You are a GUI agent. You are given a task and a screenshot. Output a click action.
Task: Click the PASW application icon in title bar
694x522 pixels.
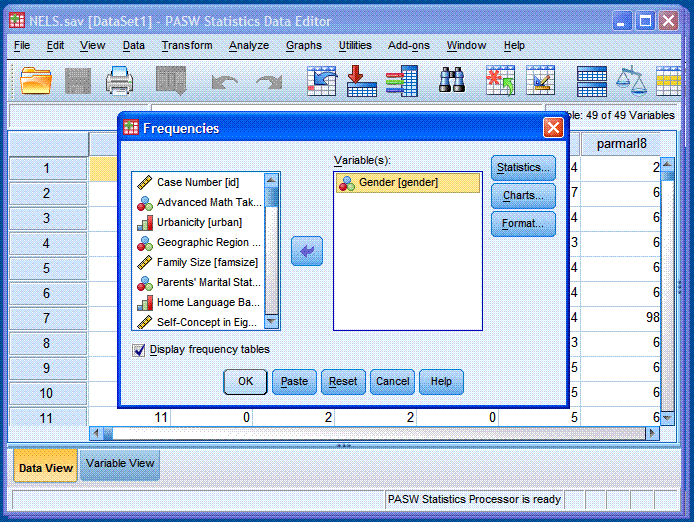[17, 20]
